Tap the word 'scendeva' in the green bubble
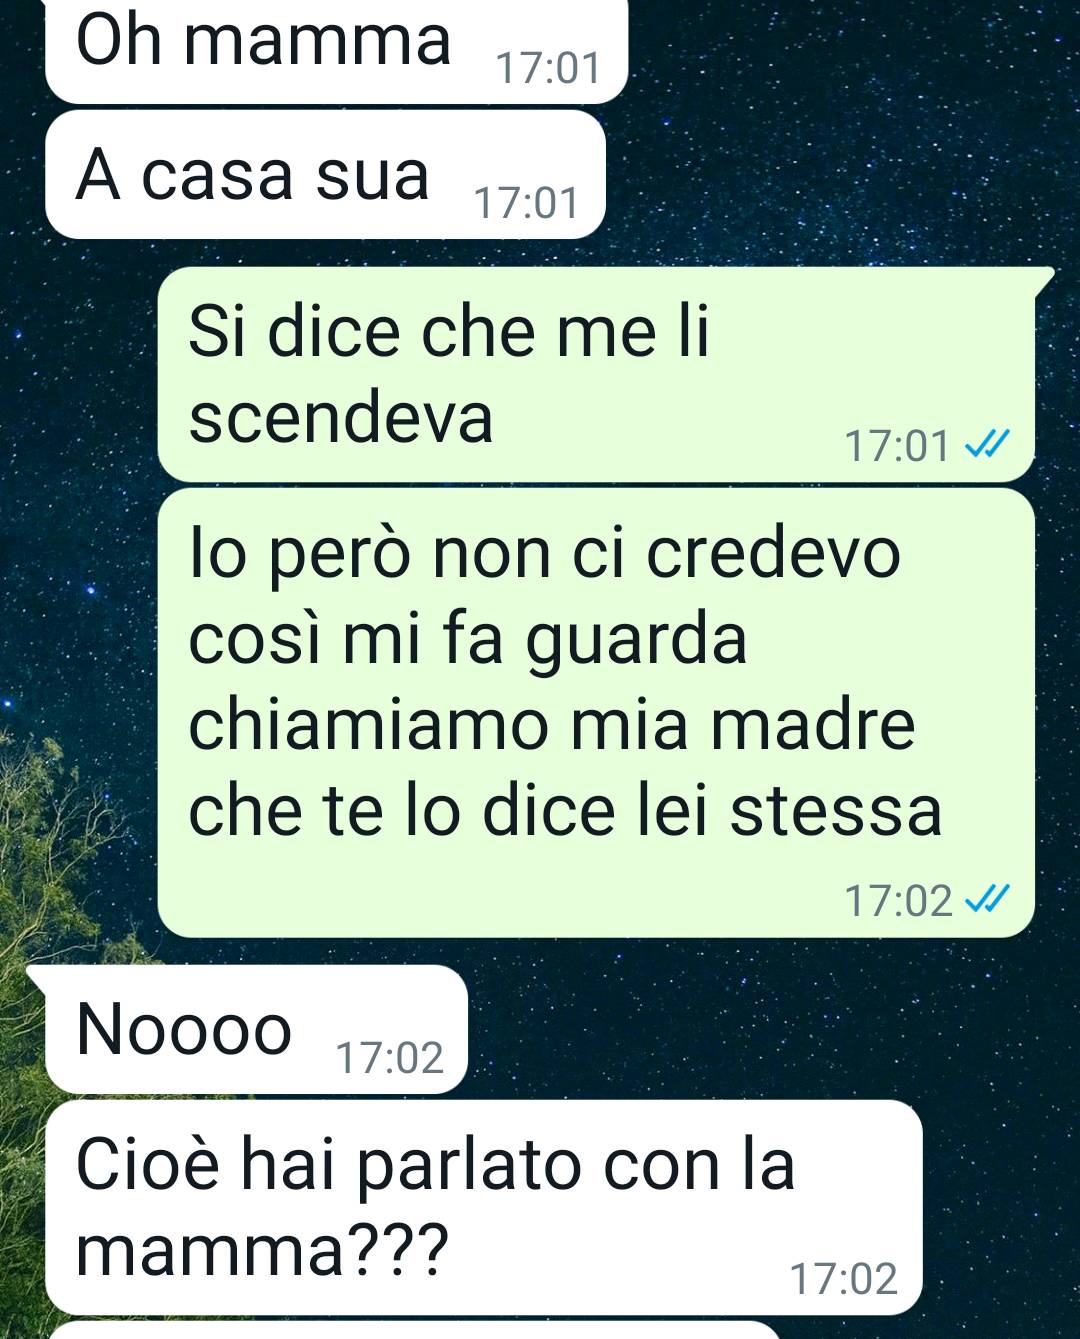 (x=341, y=417)
